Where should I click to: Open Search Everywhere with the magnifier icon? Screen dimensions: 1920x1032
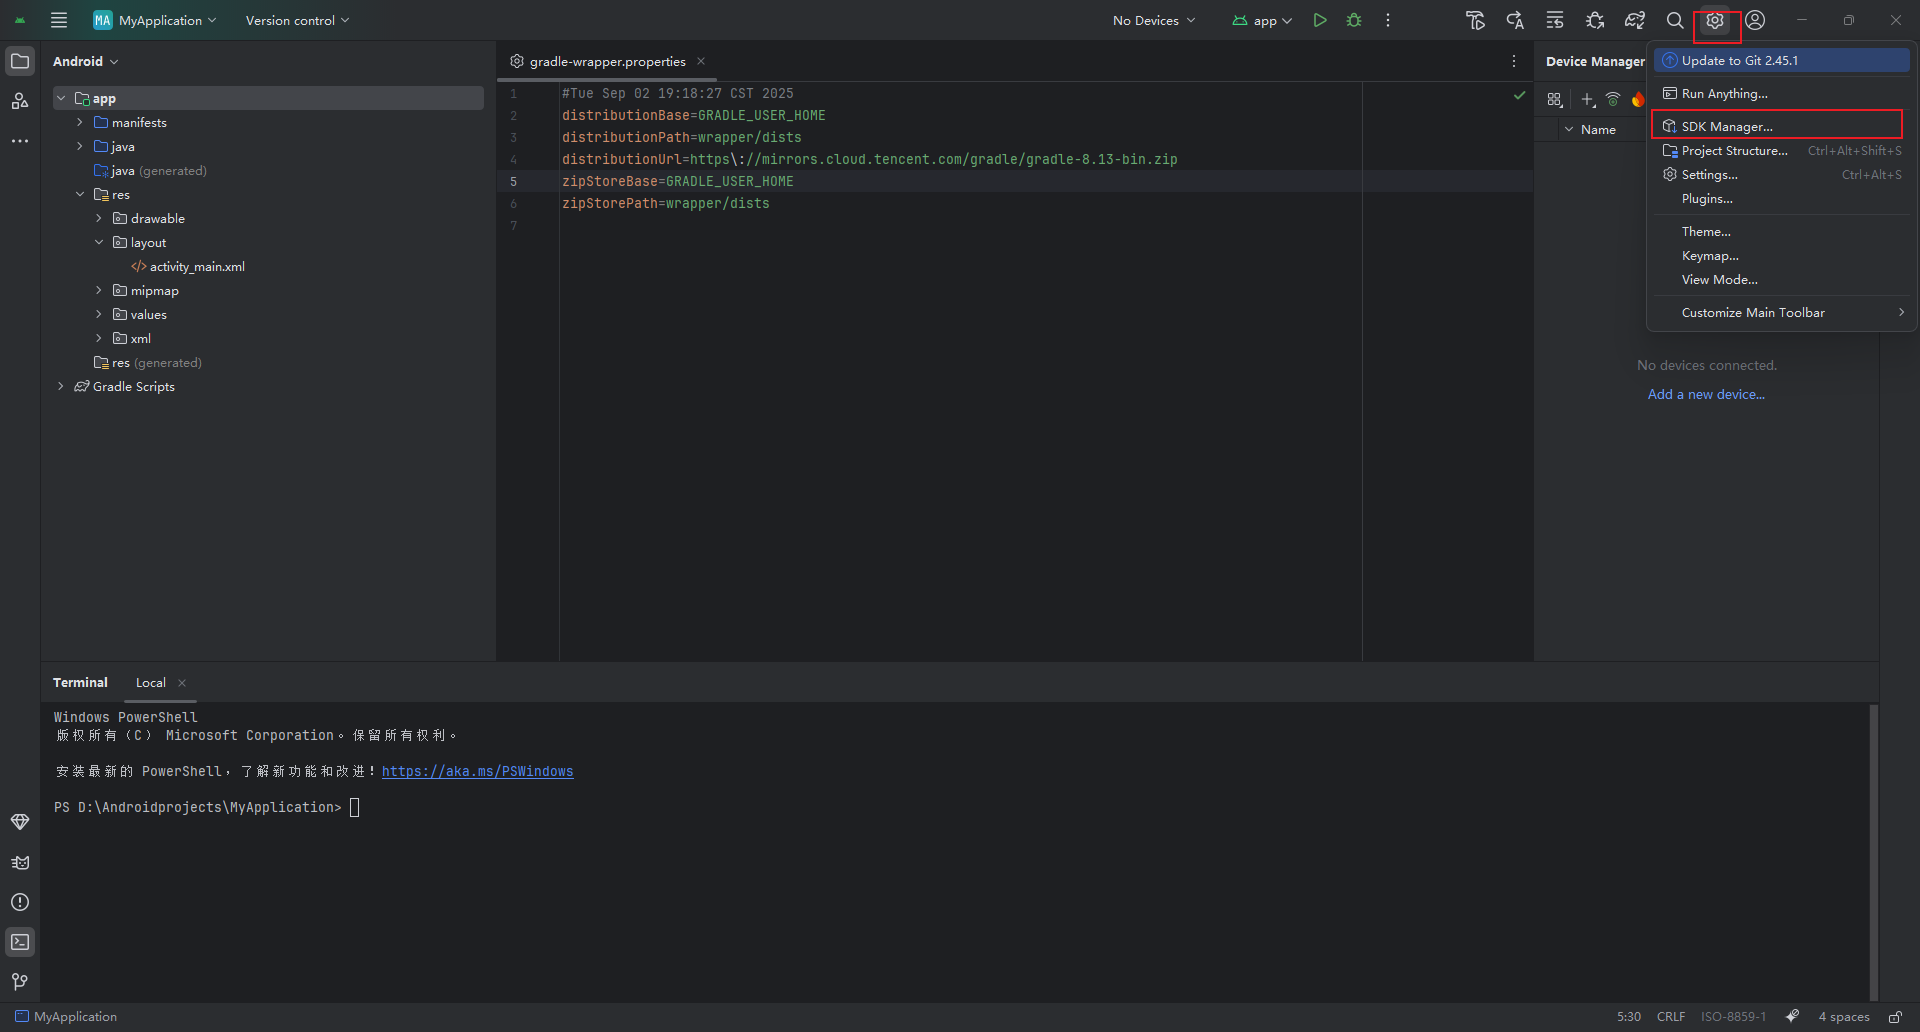click(x=1674, y=20)
